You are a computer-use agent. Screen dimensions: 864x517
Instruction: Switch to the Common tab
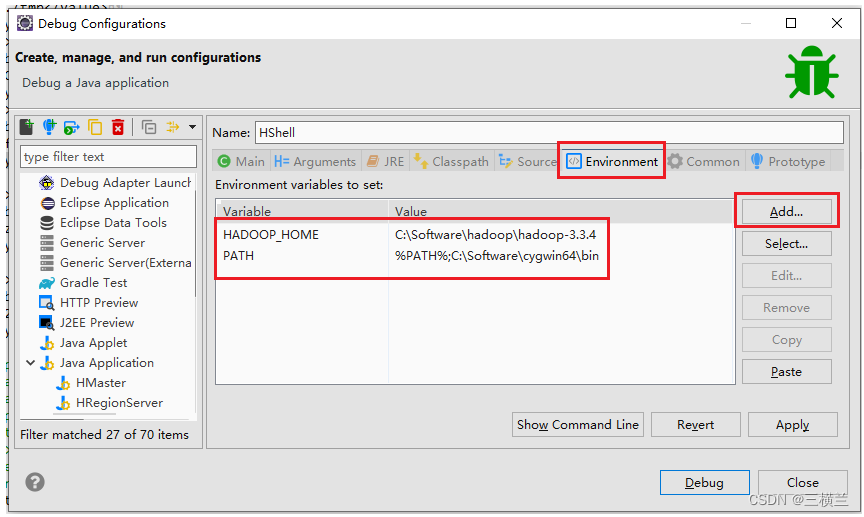704,161
